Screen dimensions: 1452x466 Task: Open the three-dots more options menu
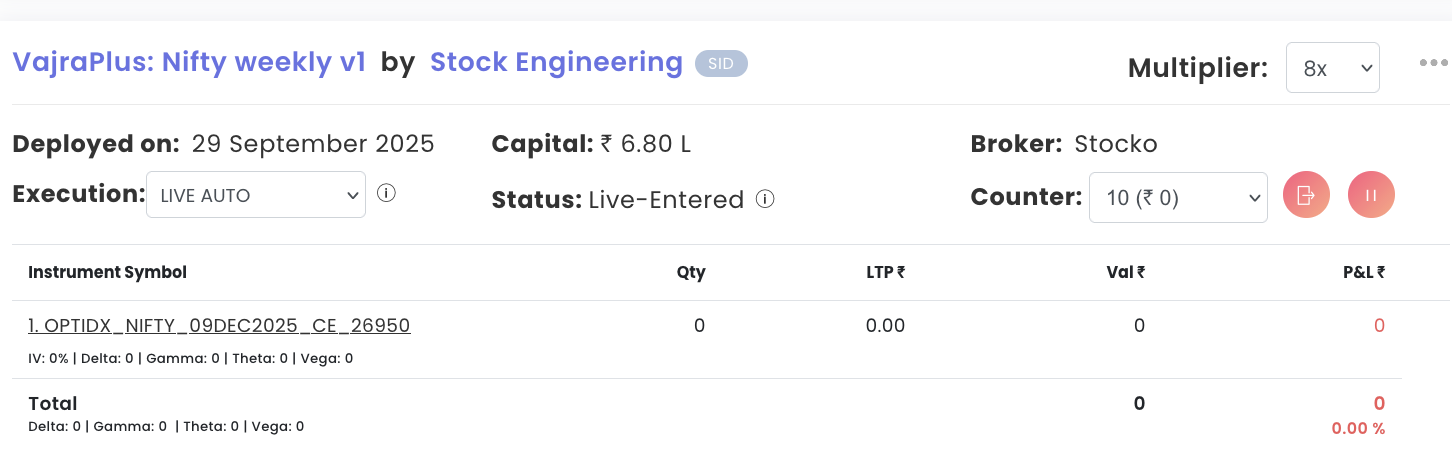(x=1434, y=63)
